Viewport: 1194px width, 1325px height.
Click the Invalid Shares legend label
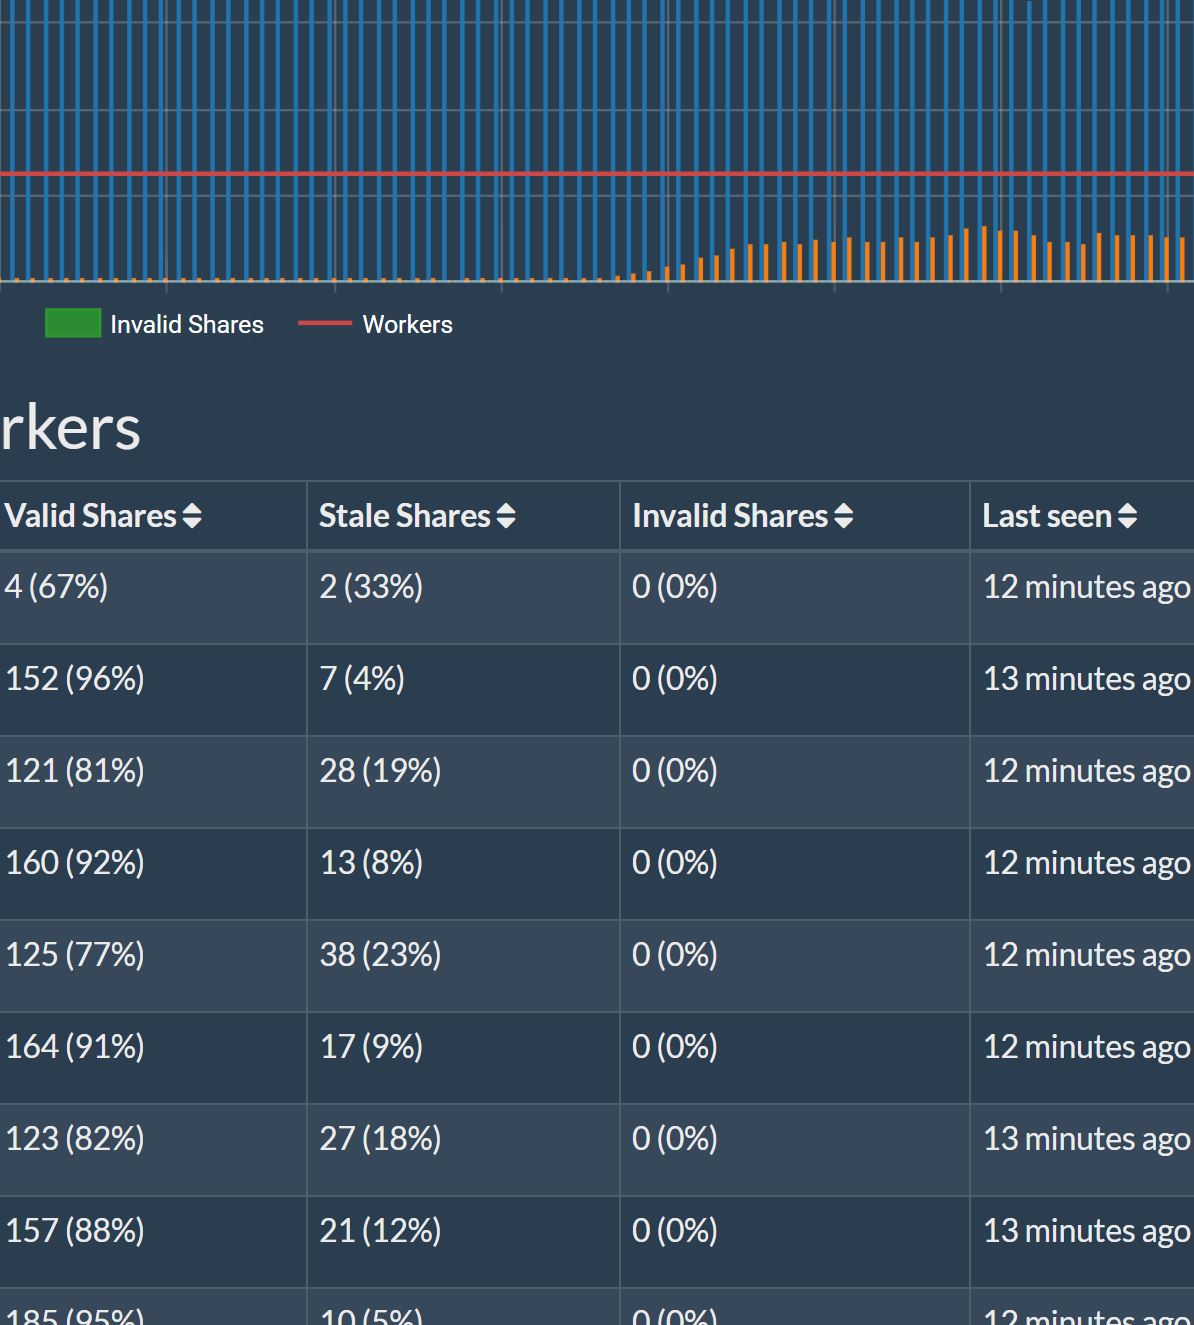[x=187, y=324]
